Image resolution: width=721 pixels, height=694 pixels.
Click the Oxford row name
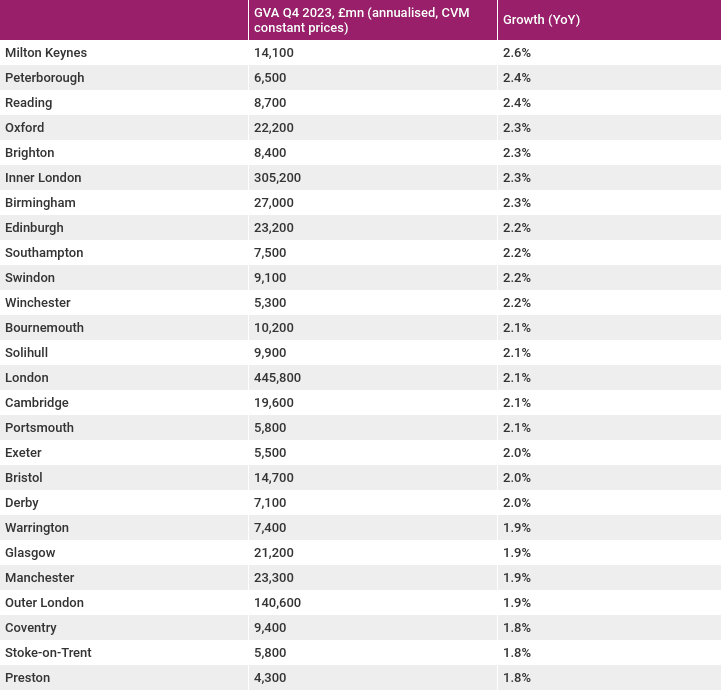25,127
